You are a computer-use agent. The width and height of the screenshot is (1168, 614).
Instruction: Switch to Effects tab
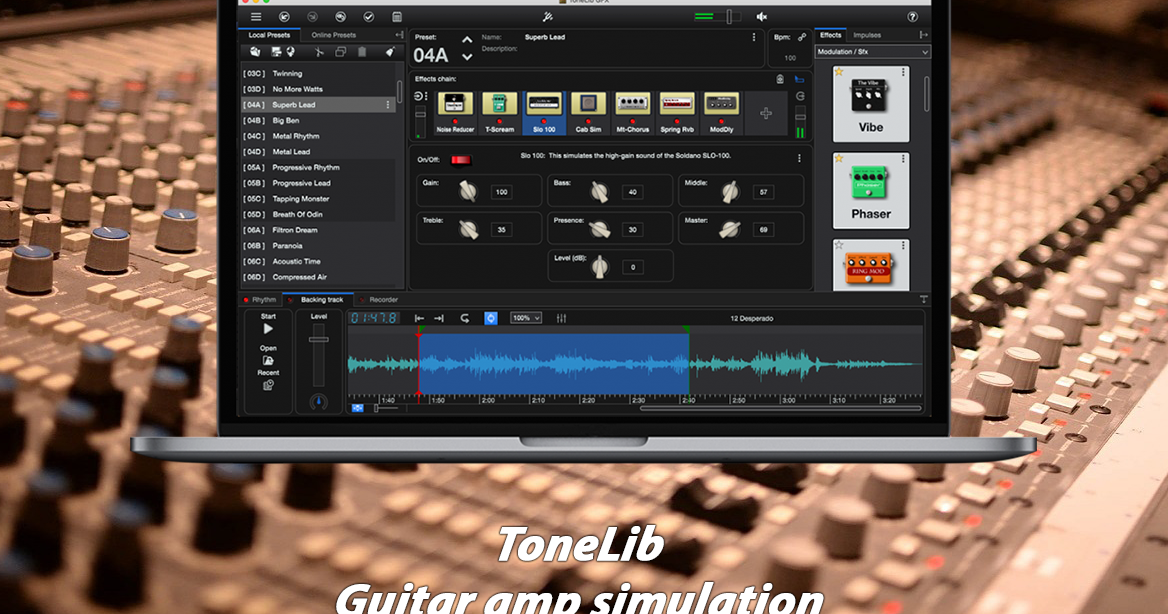[x=831, y=35]
